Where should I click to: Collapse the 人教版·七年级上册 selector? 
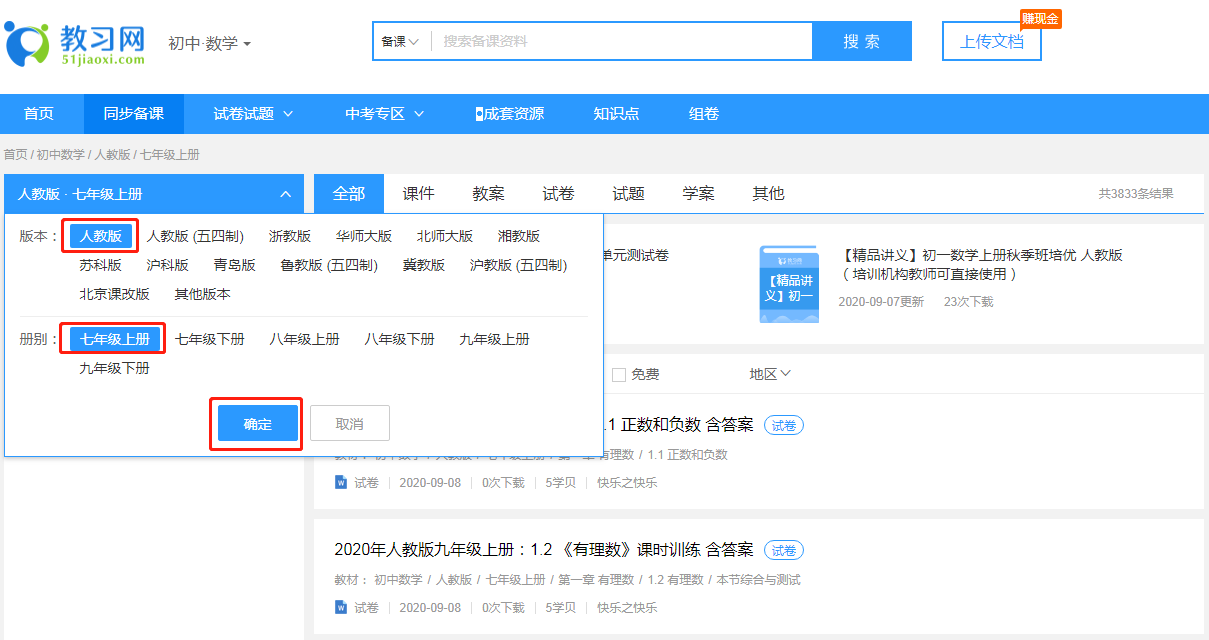point(154,194)
